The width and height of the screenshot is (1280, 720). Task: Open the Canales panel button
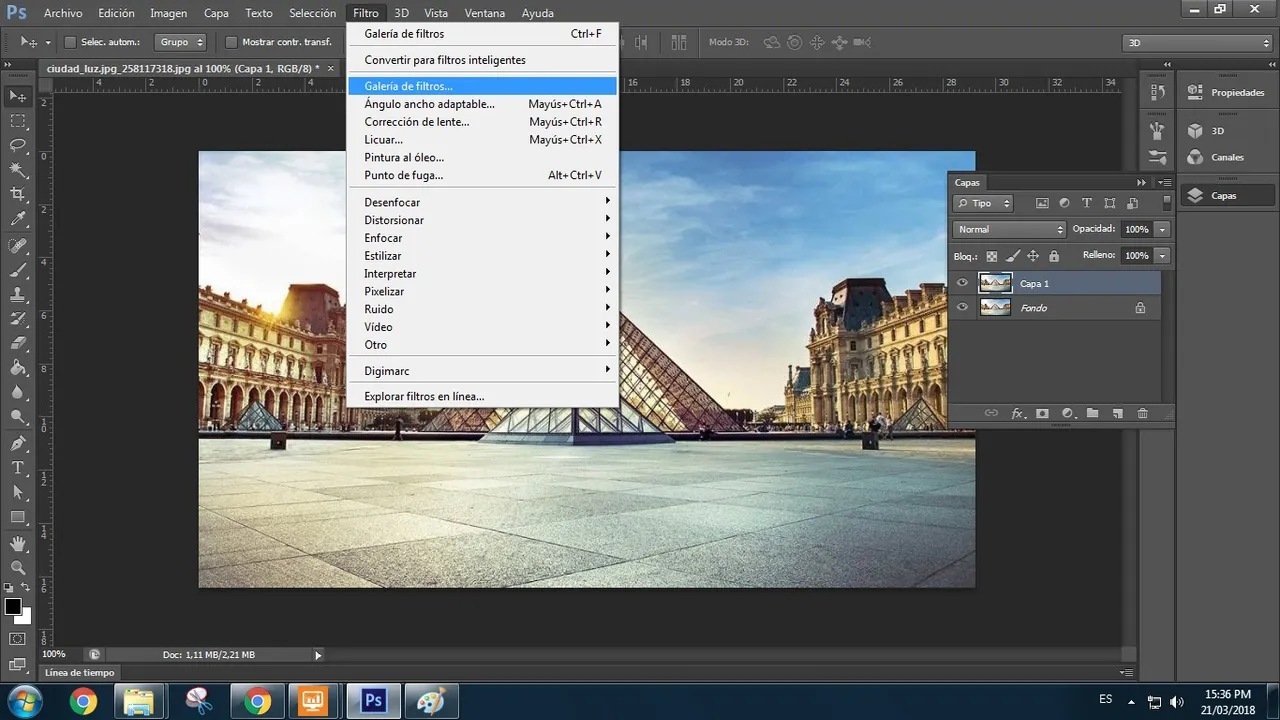[x=1226, y=157]
